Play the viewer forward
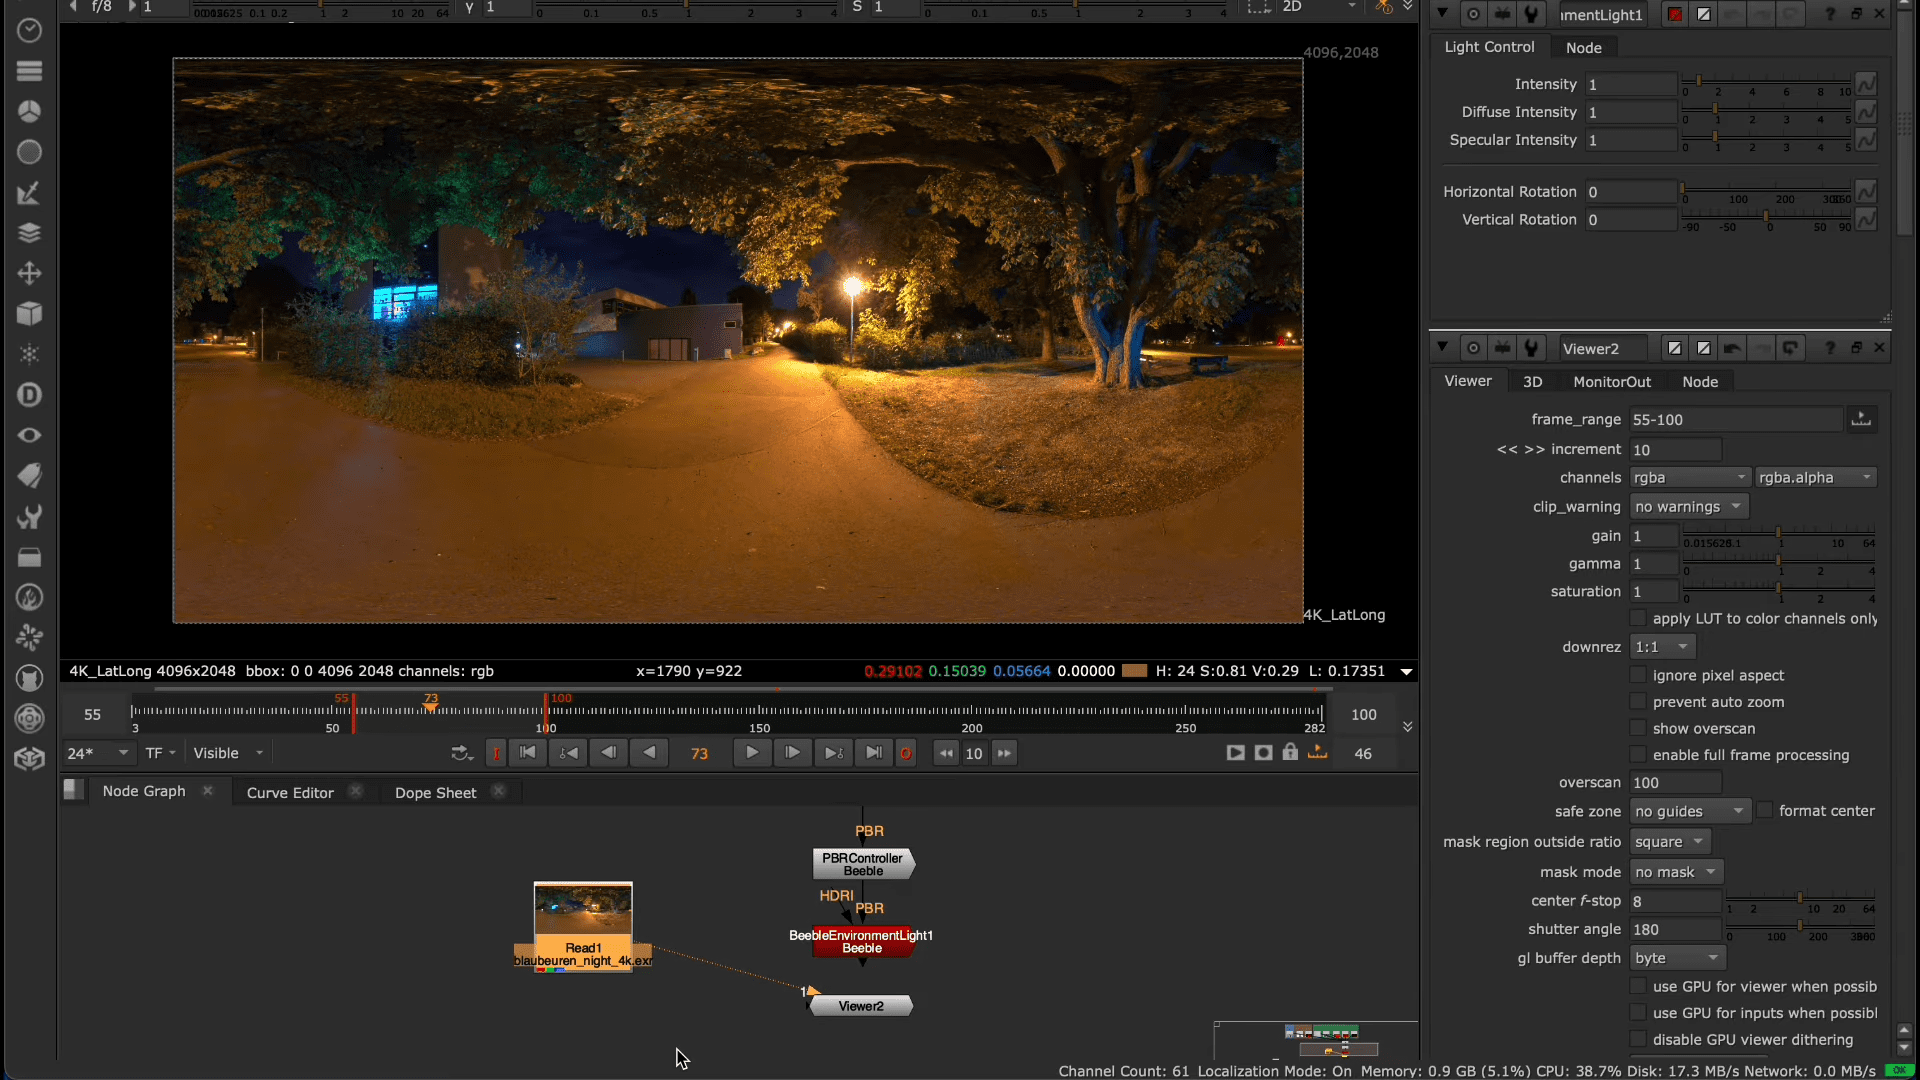Image resolution: width=1920 pixels, height=1080 pixels. [x=752, y=753]
